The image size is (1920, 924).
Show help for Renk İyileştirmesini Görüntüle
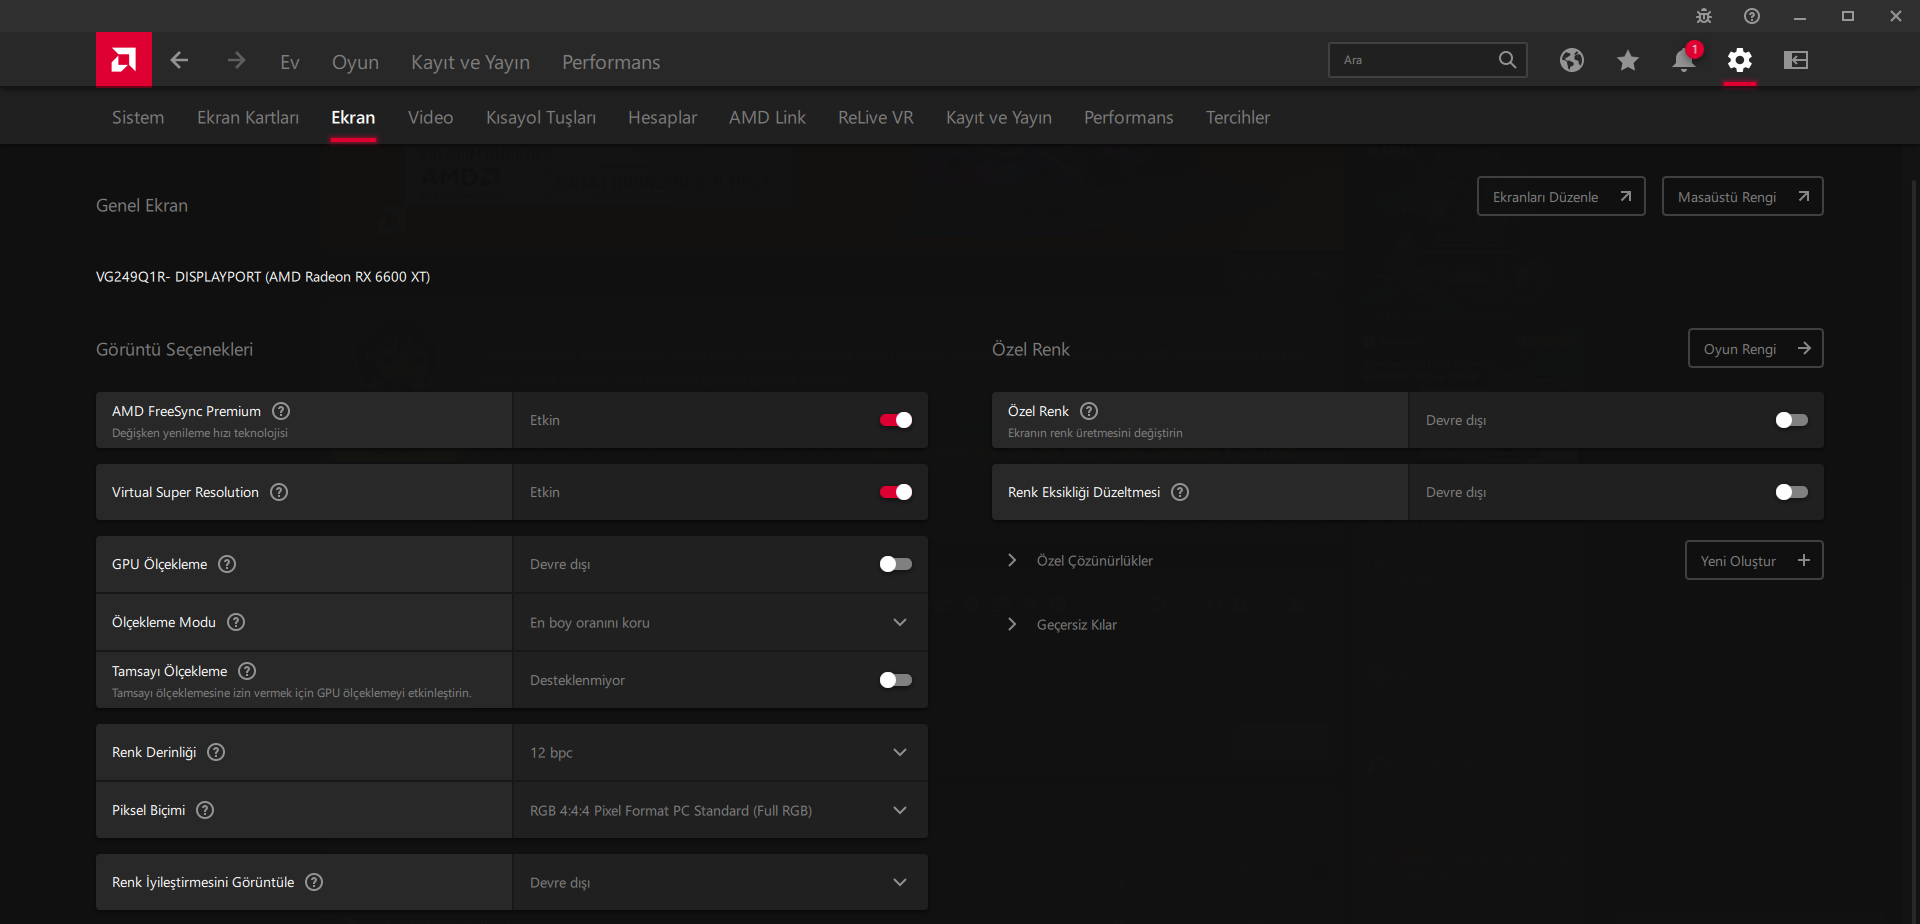314,882
